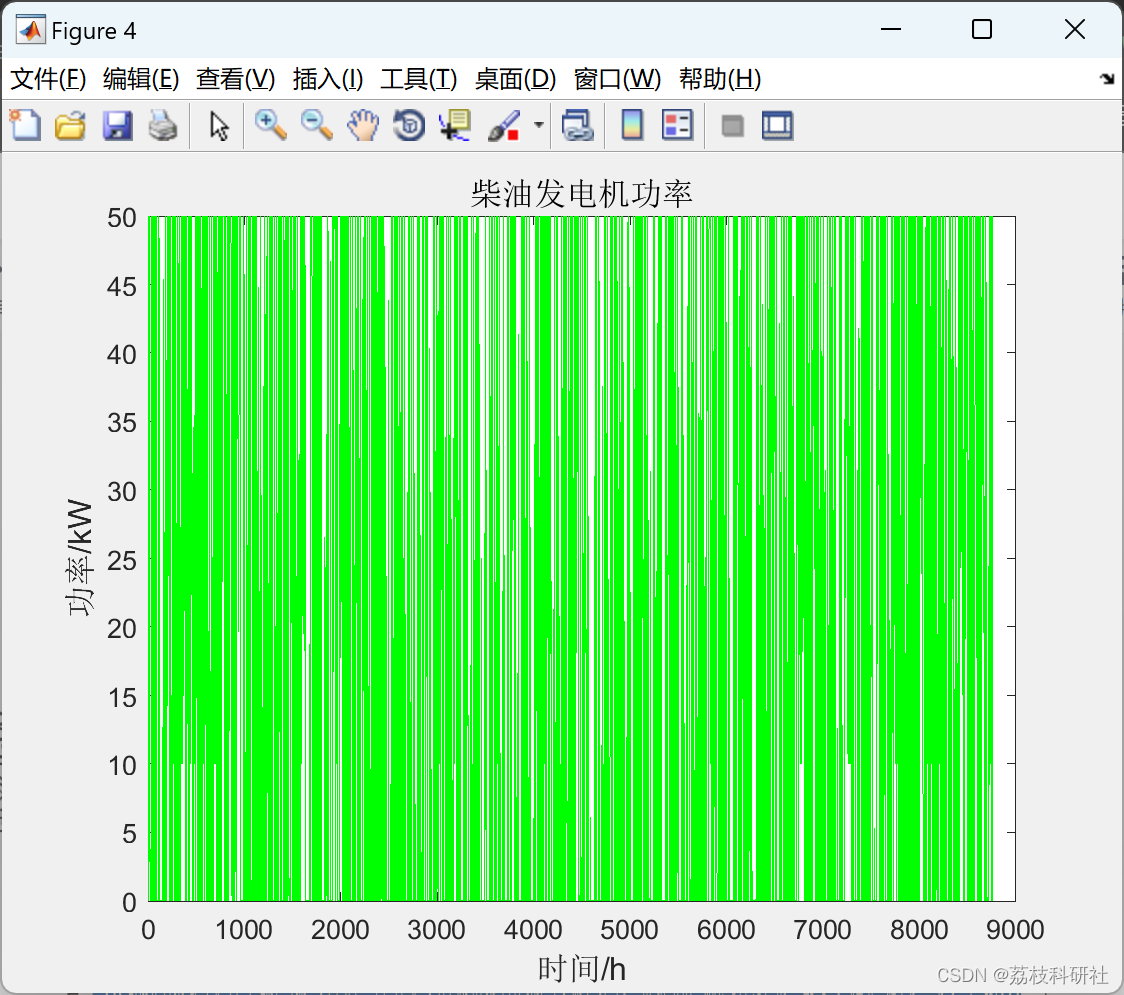Click the y-axis label 功率/kW
The image size is (1124, 995).
pos(80,558)
